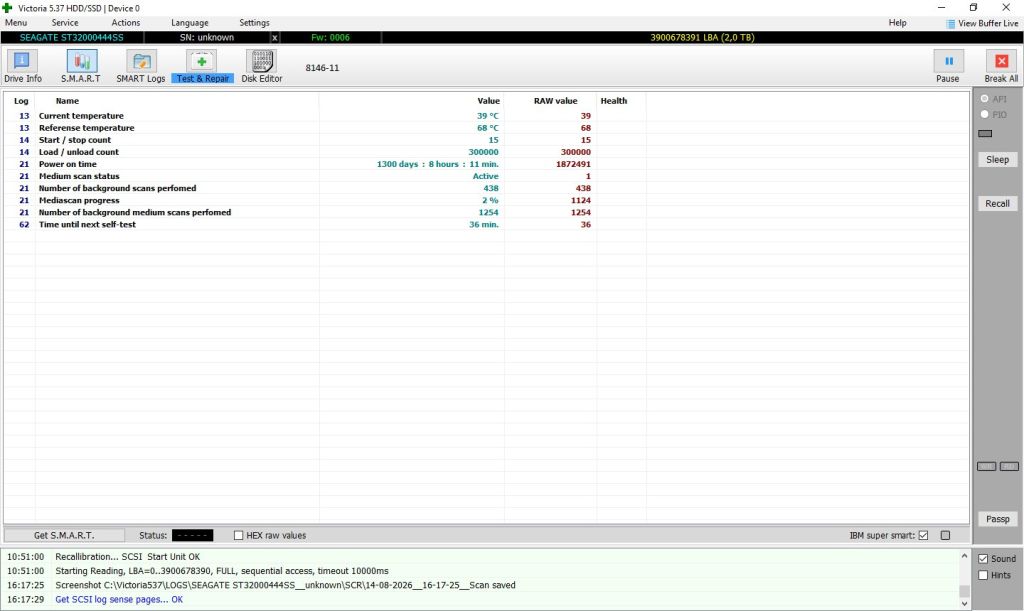Viewport: 1024px width, 611px height.
Task: Clear device selection with the x button
Action: [x=275, y=38]
